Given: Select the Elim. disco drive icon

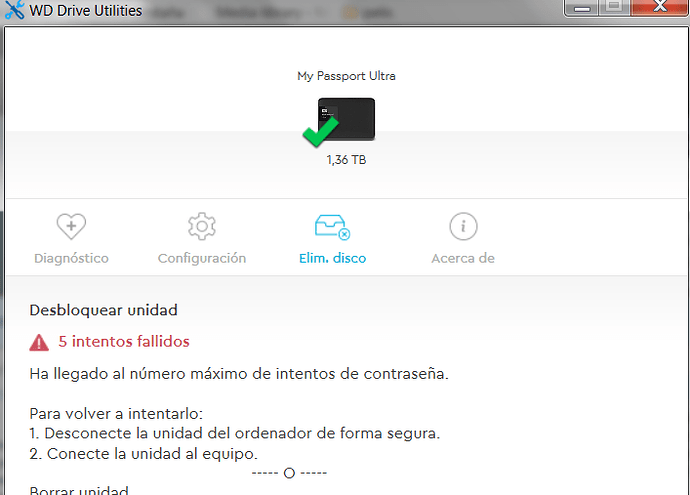Looking at the screenshot, I should 333,227.
